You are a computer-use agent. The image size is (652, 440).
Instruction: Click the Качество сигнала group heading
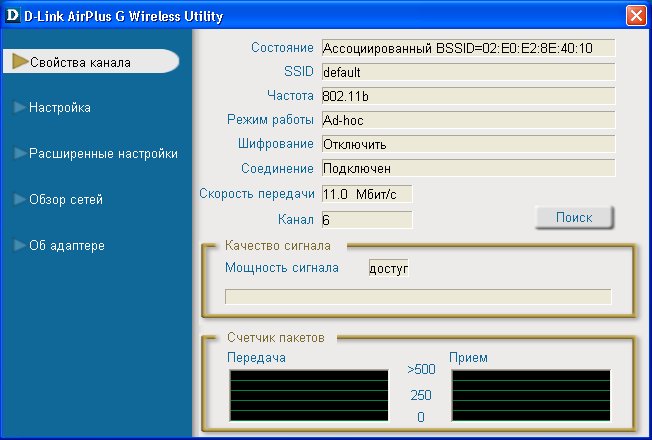278,245
